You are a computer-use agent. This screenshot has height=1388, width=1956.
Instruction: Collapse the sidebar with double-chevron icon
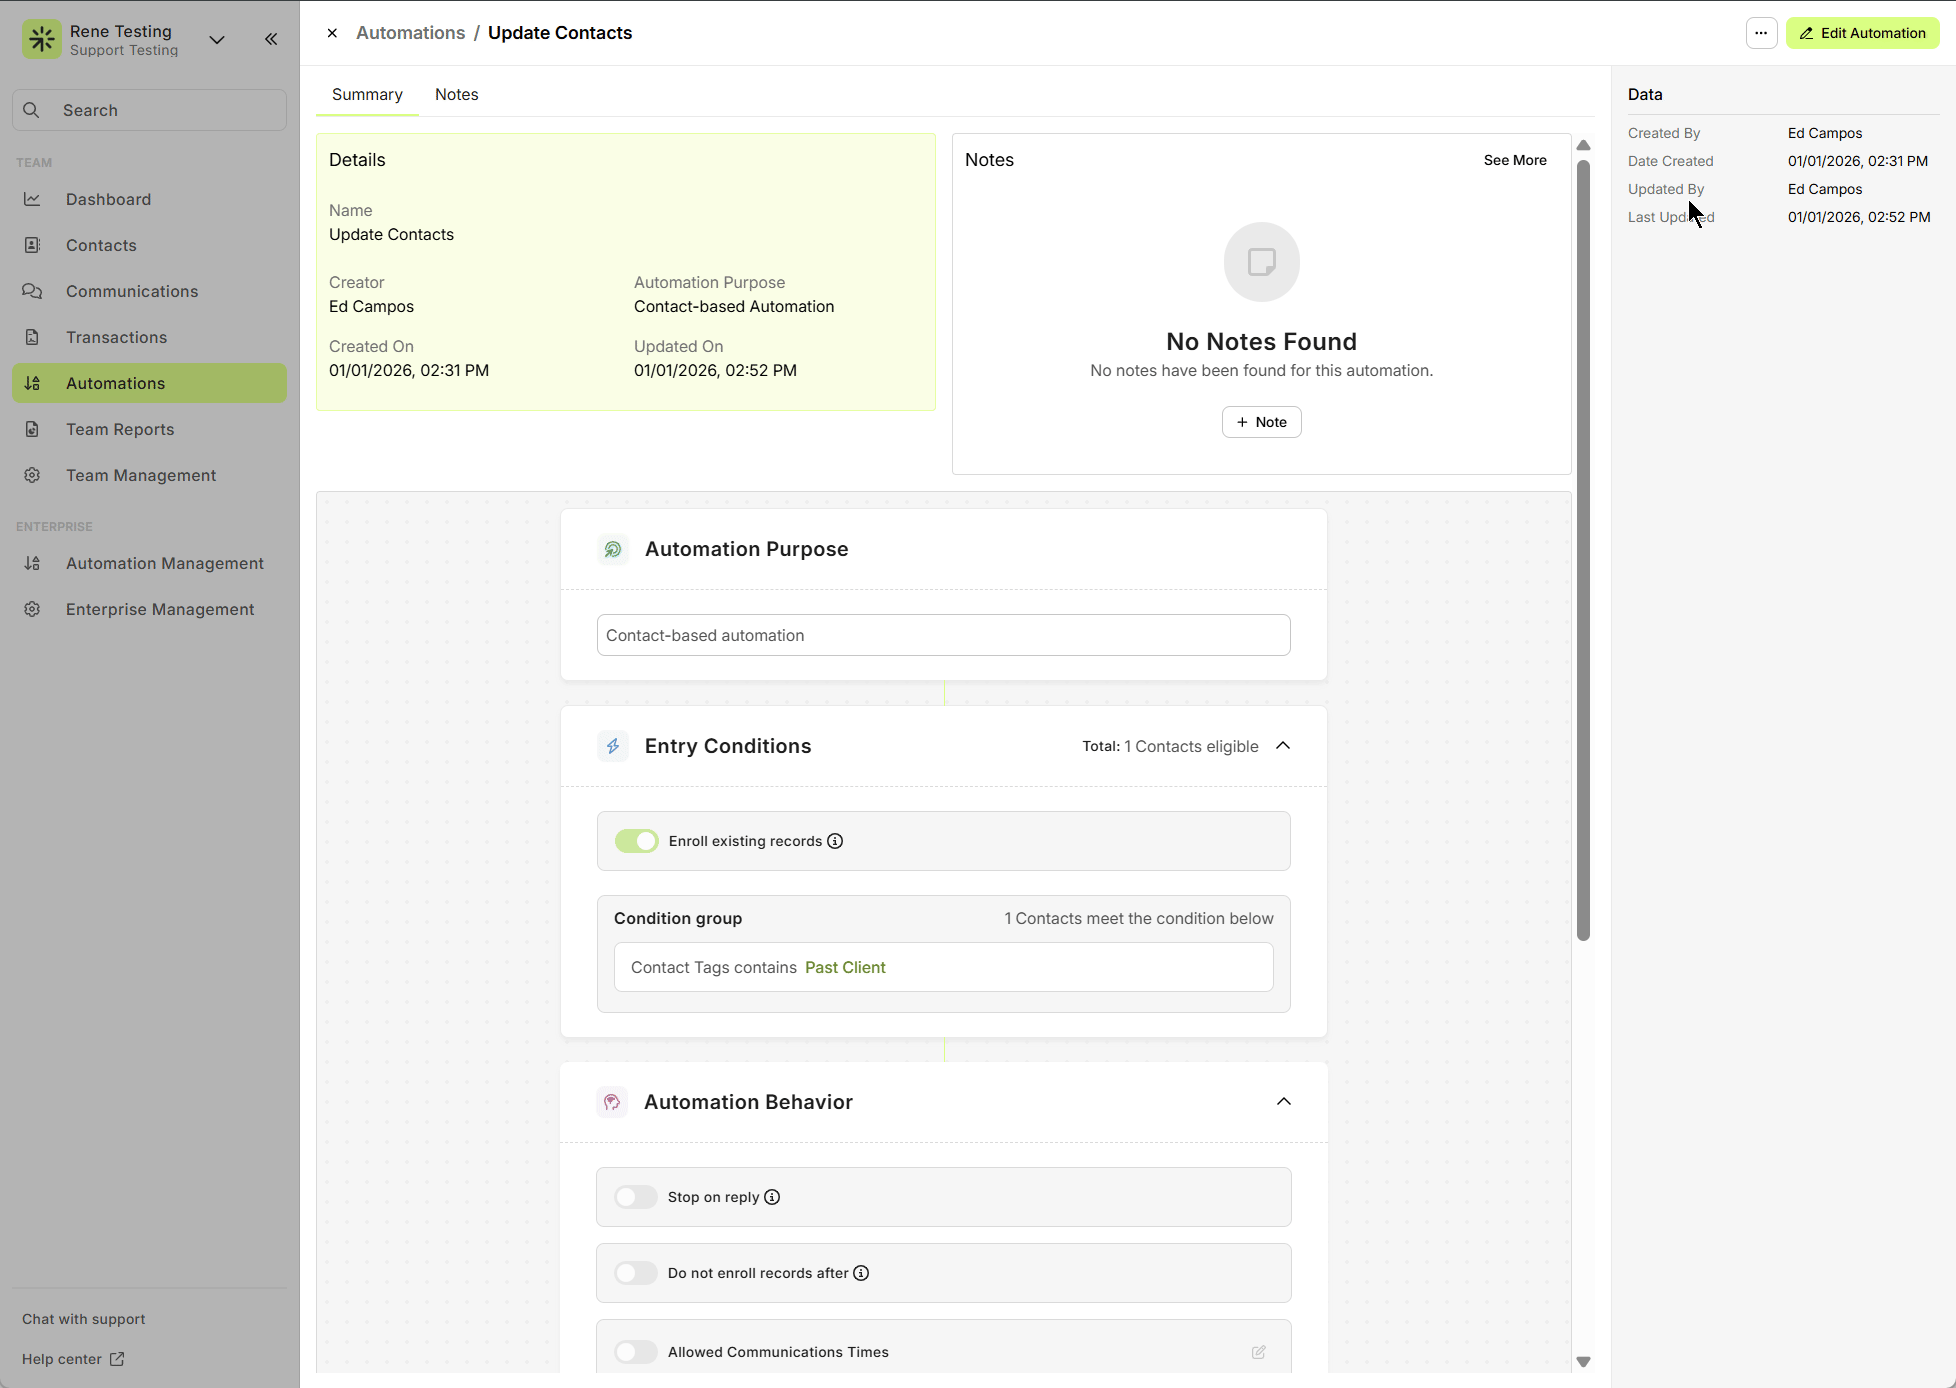pyautogui.click(x=271, y=39)
